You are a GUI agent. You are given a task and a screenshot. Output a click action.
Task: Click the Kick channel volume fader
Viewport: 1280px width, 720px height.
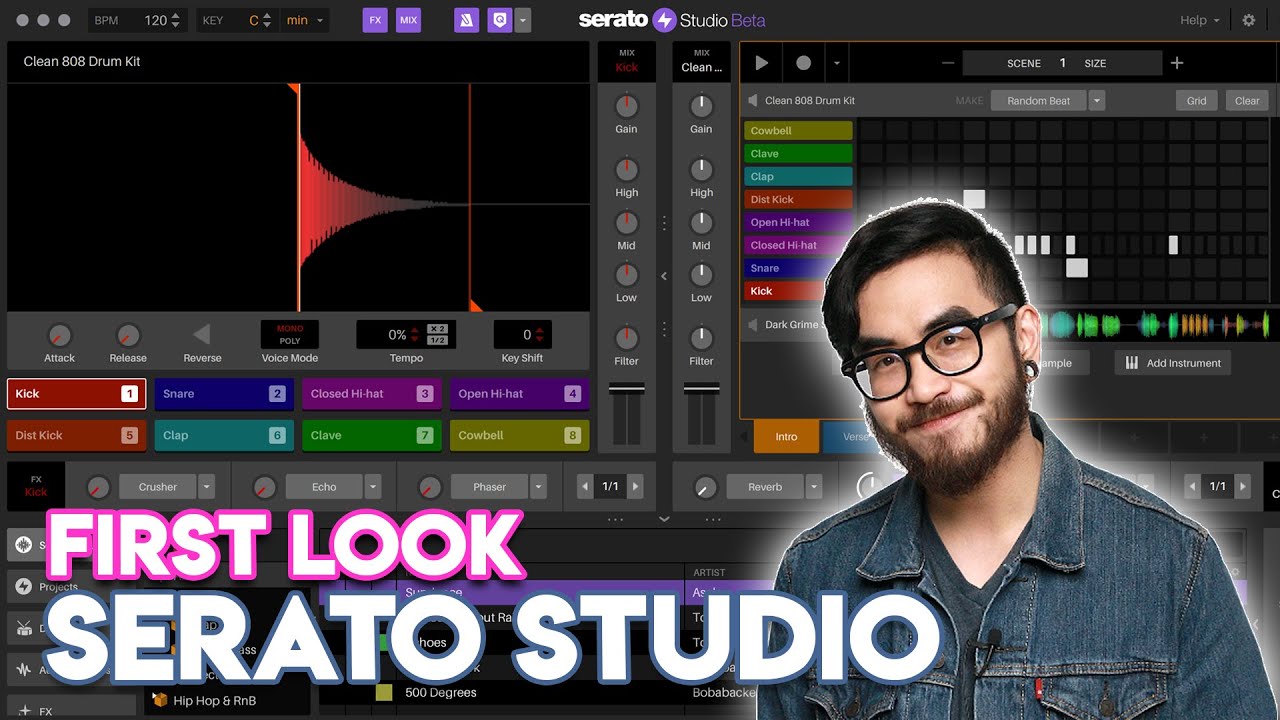tap(626, 388)
